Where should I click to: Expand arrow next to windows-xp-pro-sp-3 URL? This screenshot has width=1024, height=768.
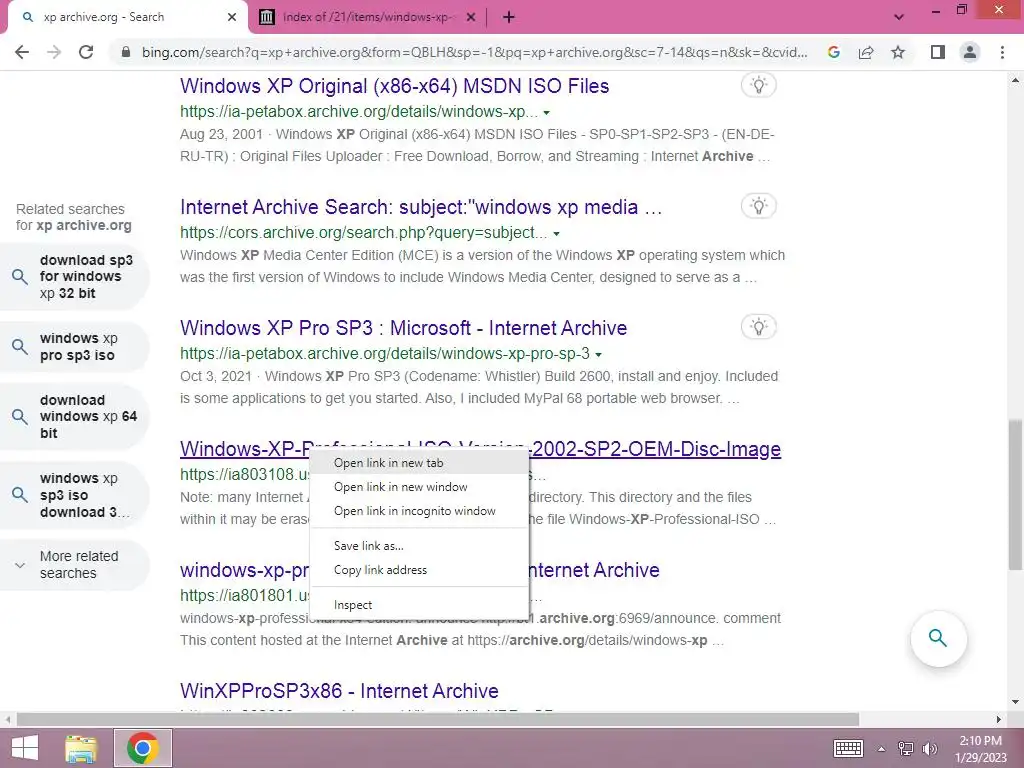pyautogui.click(x=598, y=355)
